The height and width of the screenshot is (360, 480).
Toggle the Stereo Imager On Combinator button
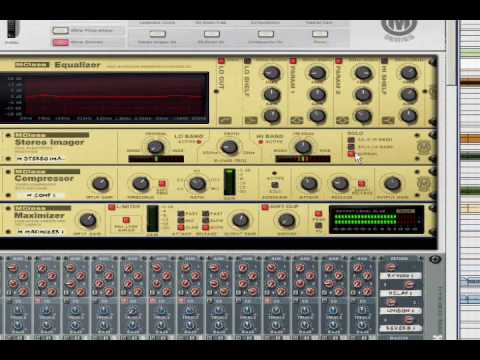point(157,34)
